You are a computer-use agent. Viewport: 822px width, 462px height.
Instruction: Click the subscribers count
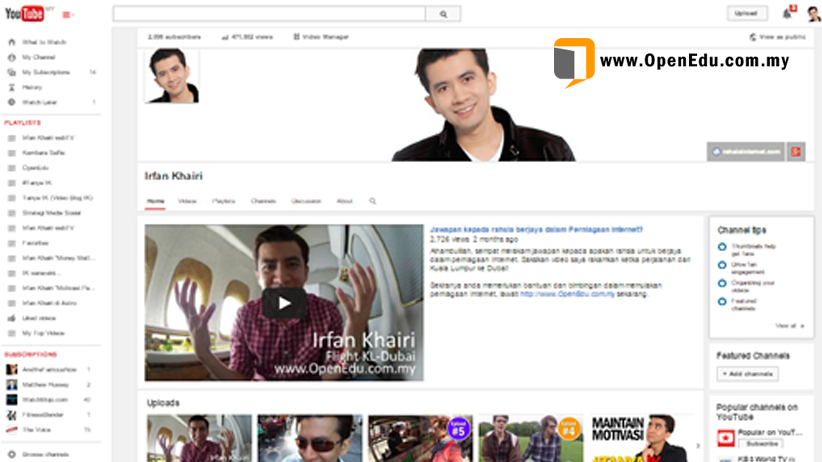pos(174,37)
